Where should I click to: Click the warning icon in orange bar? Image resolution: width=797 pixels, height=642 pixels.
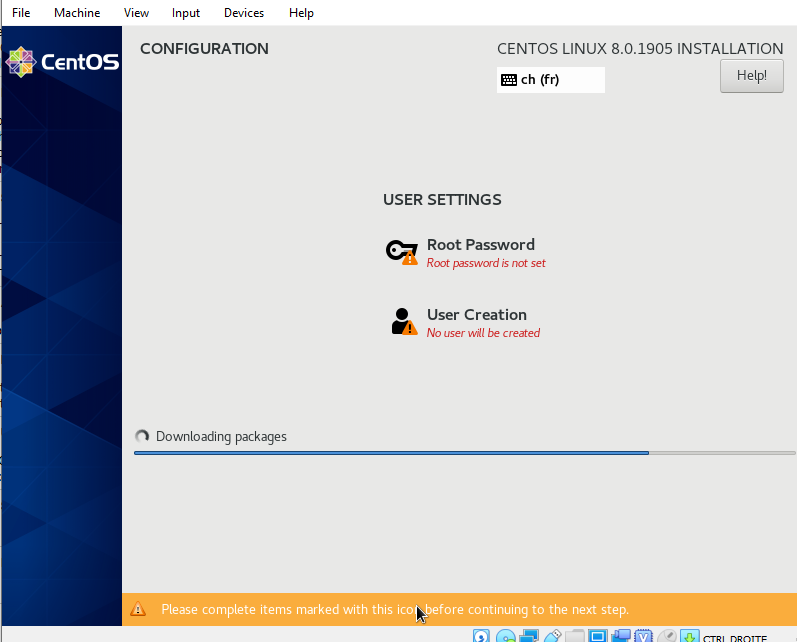point(138,609)
